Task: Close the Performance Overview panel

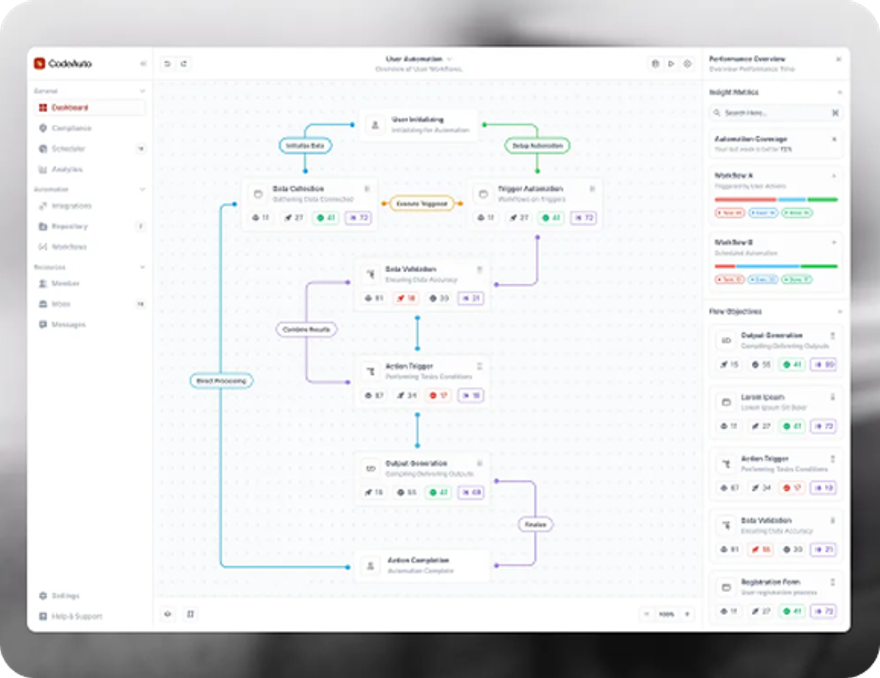Action: [838, 59]
